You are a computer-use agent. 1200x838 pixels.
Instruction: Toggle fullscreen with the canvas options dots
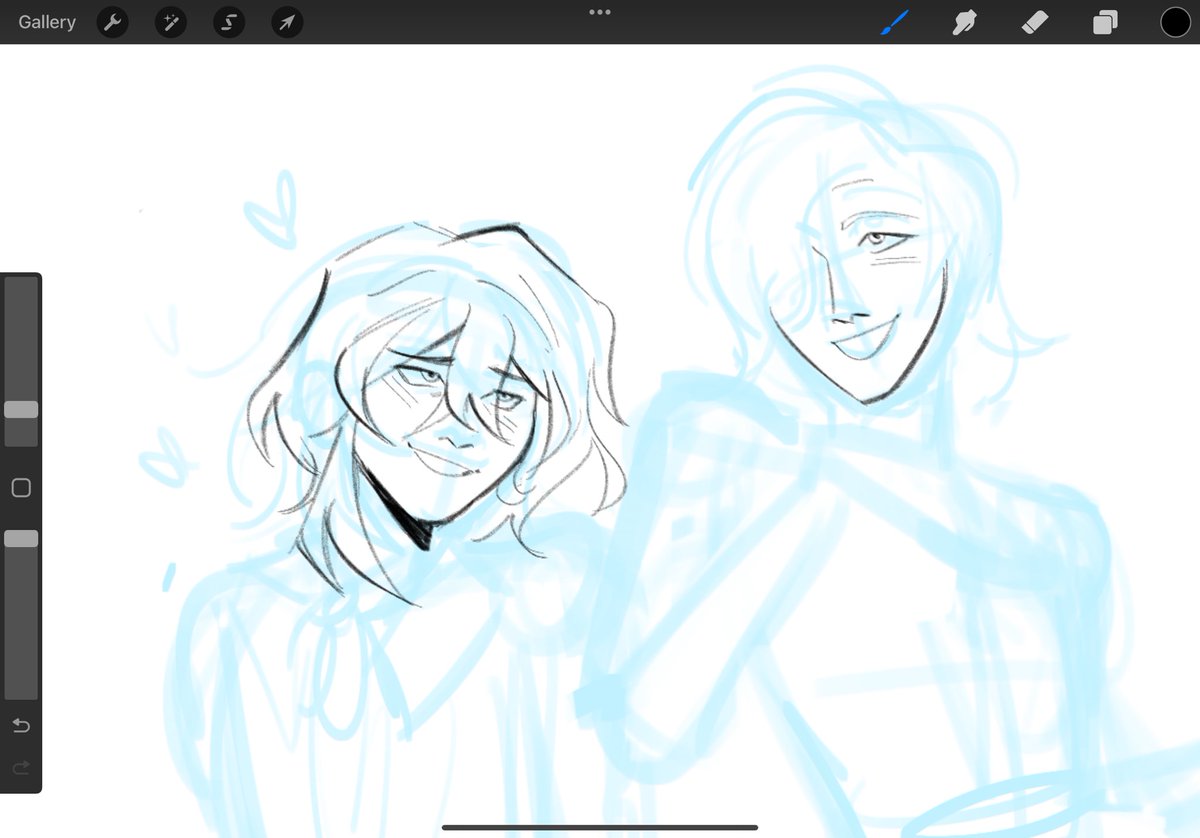coord(599,12)
